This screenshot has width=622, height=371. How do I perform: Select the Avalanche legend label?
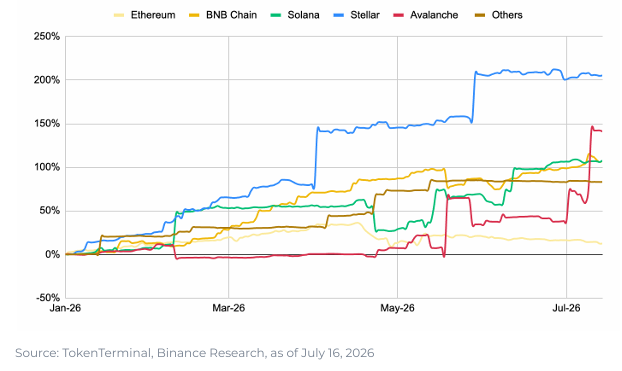(x=434, y=15)
